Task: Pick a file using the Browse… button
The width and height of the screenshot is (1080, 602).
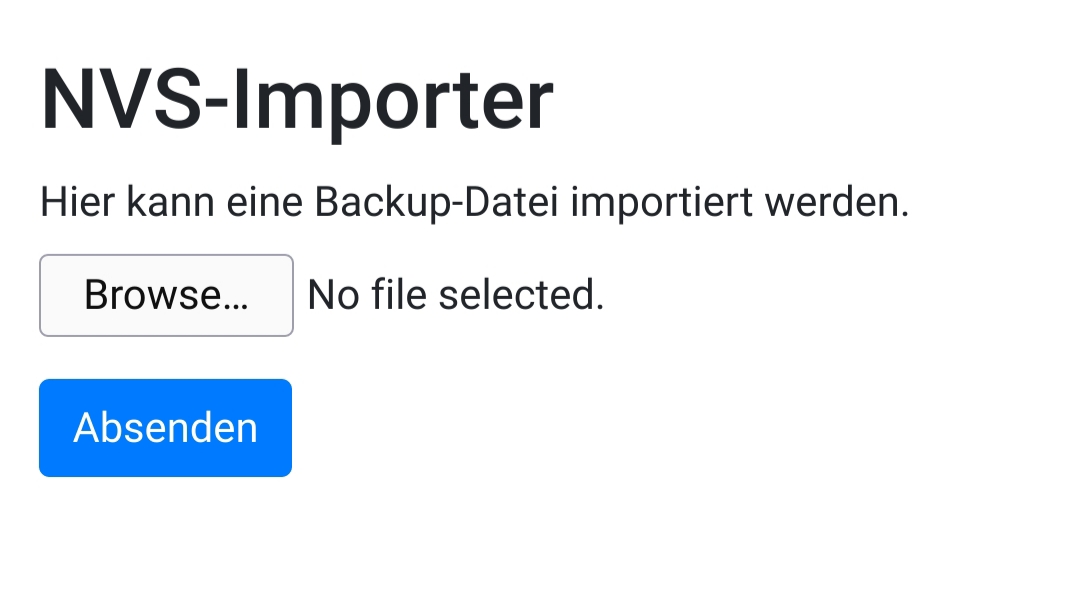Action: point(166,295)
